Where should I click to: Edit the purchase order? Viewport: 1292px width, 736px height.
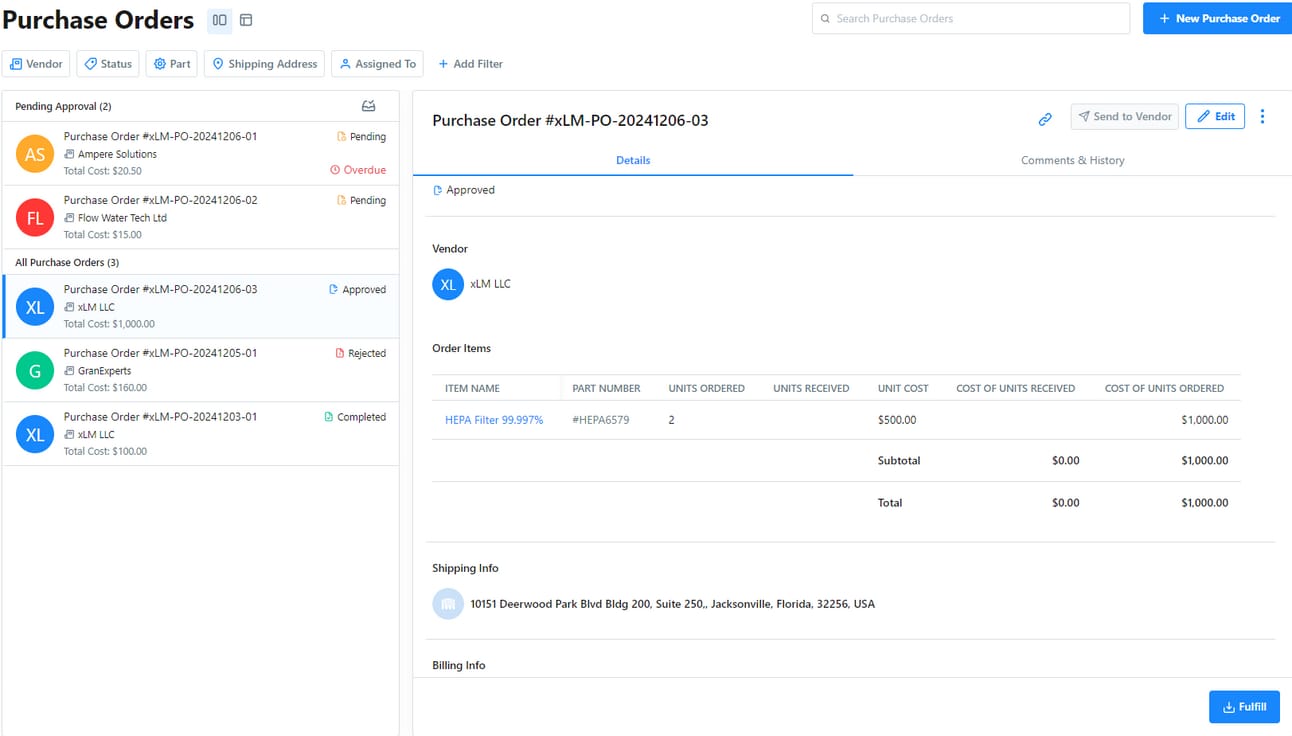point(1215,116)
